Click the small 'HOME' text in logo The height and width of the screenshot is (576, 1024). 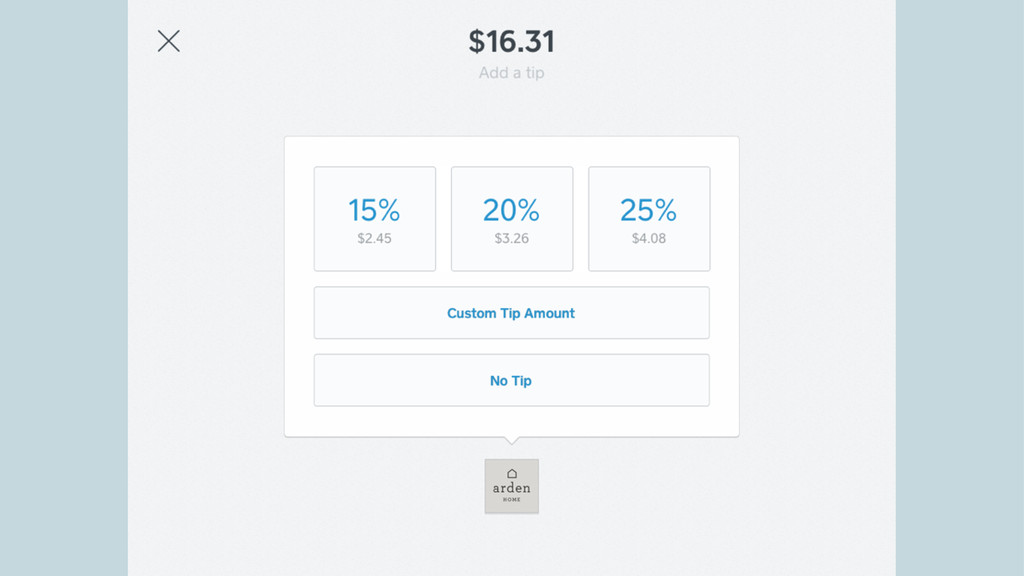pyautogui.click(x=512, y=500)
